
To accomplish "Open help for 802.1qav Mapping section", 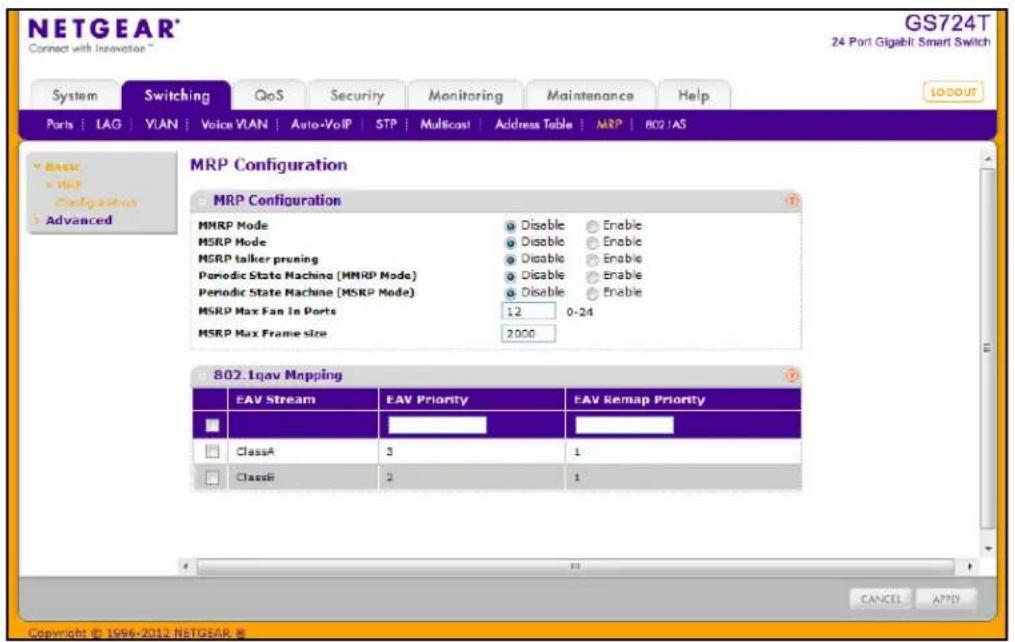I will click(x=792, y=375).
